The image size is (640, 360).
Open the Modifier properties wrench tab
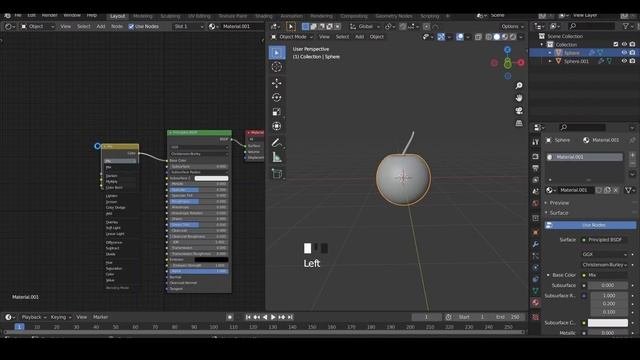click(536, 244)
